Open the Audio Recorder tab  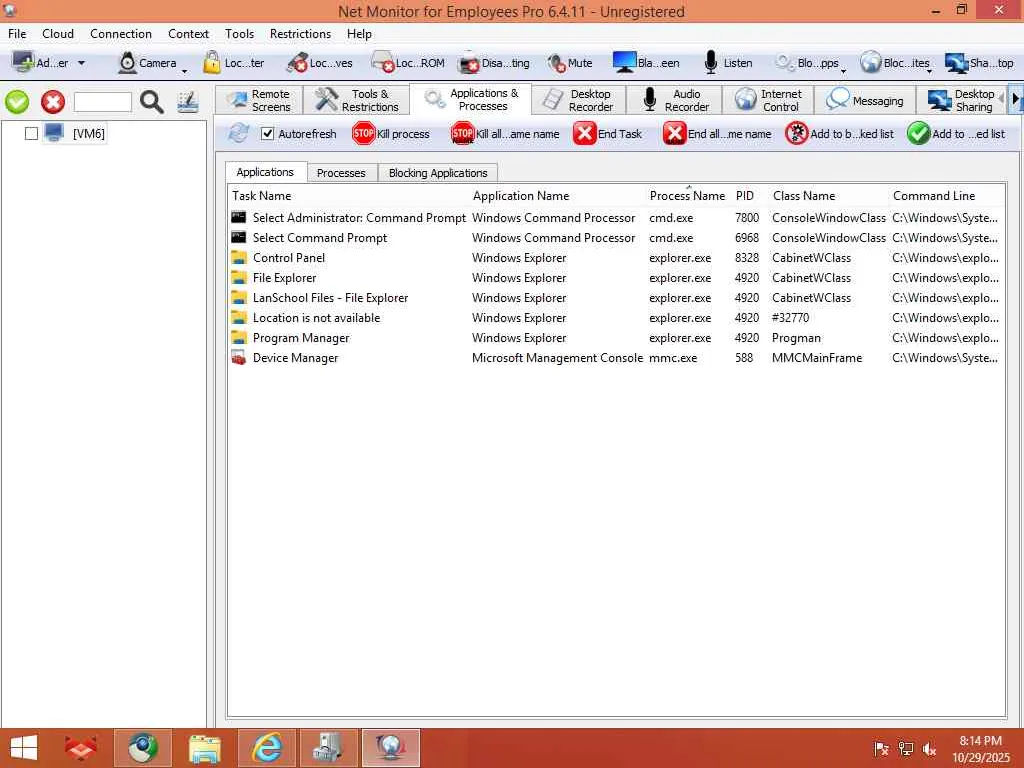point(675,100)
